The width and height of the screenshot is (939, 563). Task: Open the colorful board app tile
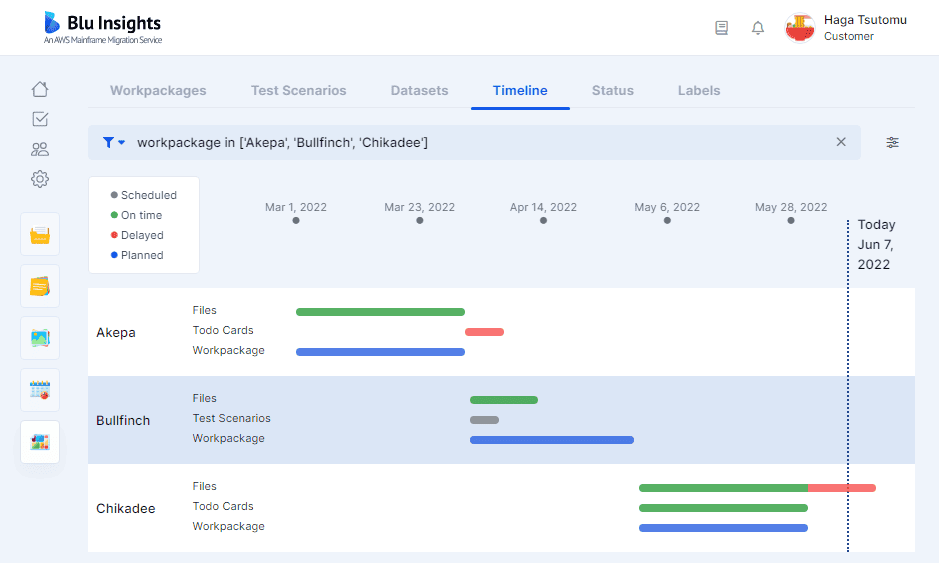[40, 442]
